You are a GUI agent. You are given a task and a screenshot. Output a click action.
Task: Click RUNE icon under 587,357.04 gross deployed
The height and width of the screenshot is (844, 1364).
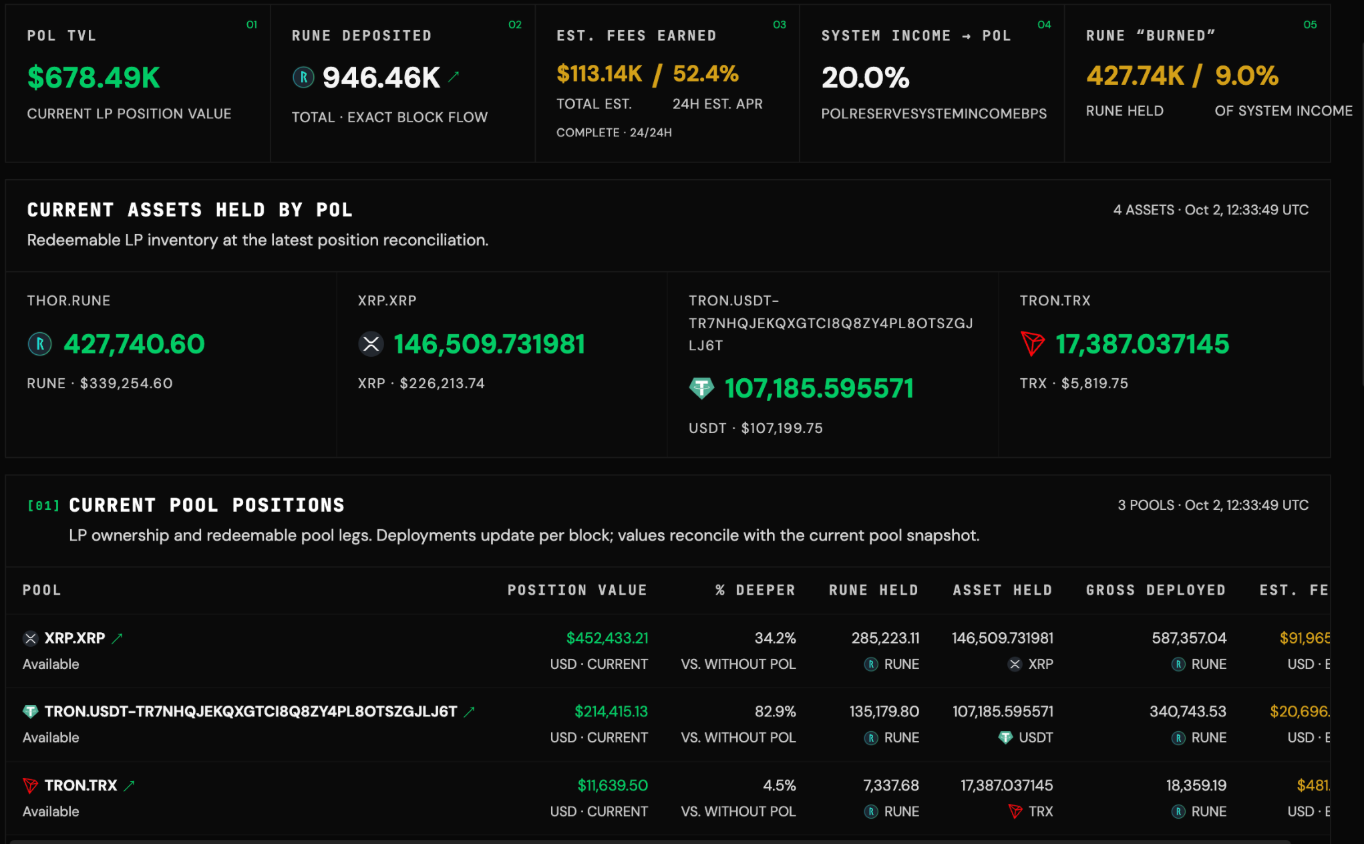pyautogui.click(x=1179, y=664)
